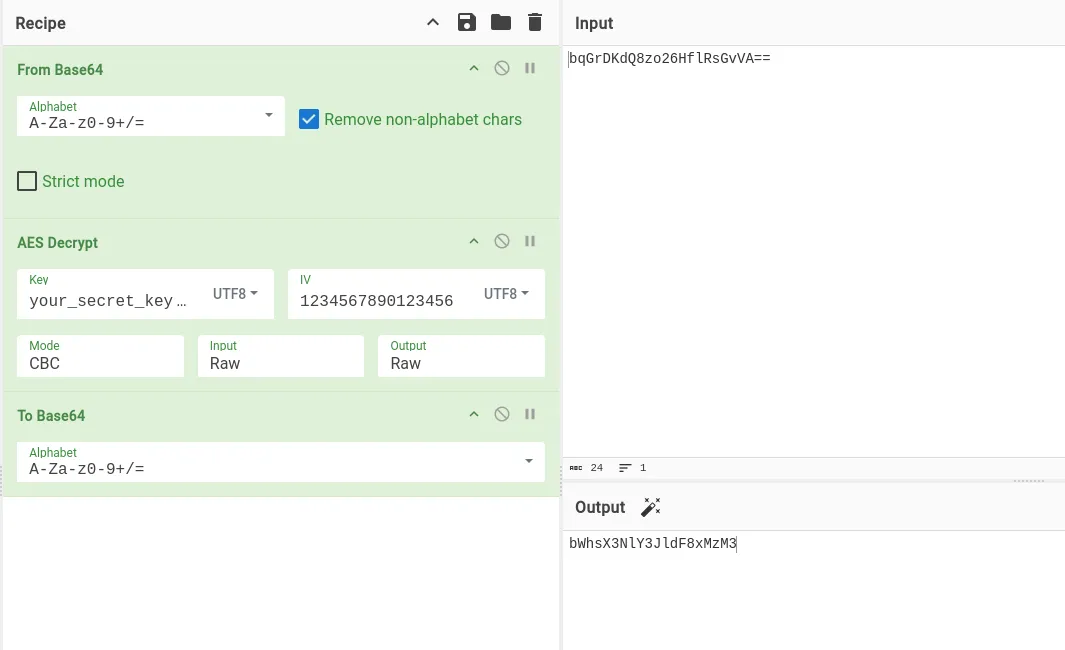This screenshot has height=650, width=1065.
Task: Click the From Base64 operation title
Action: pyautogui.click(x=60, y=70)
